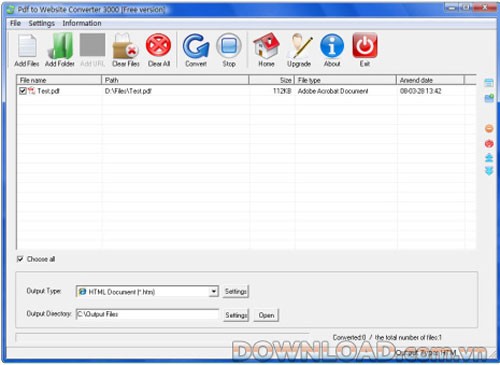Open the Output Type dropdown
The image size is (500, 365).
214,292
